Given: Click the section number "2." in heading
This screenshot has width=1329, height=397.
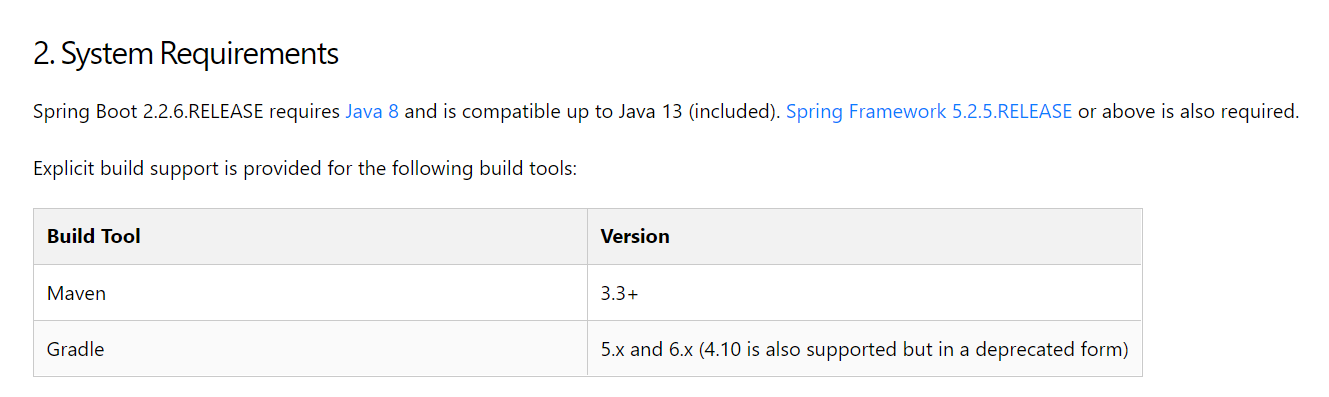Looking at the screenshot, I should [44, 54].
